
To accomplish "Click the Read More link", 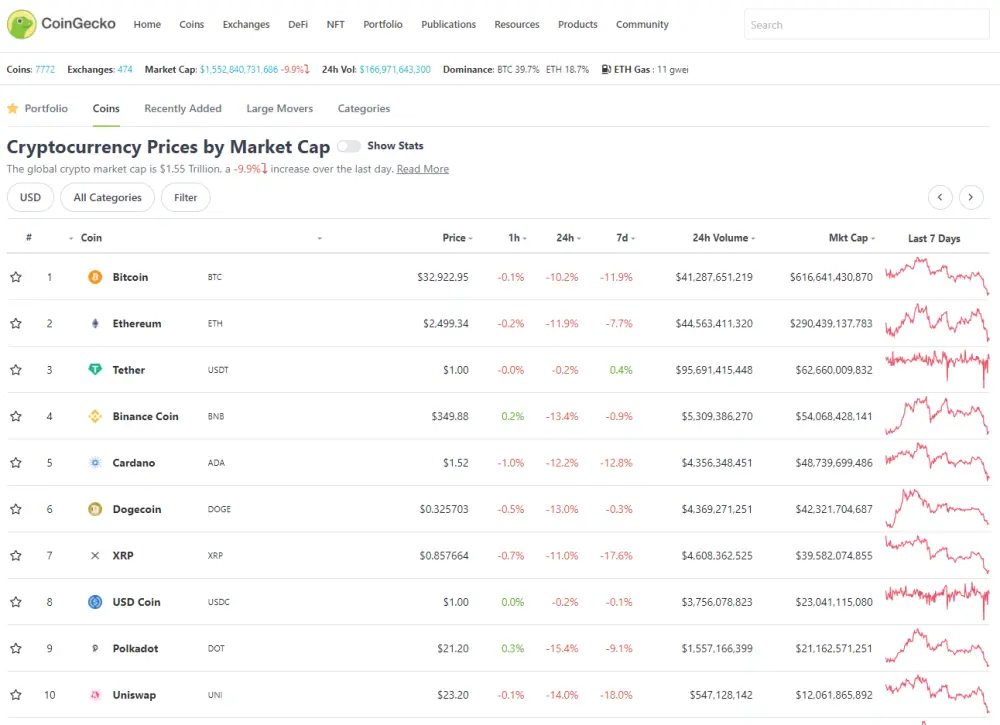I will (423, 169).
